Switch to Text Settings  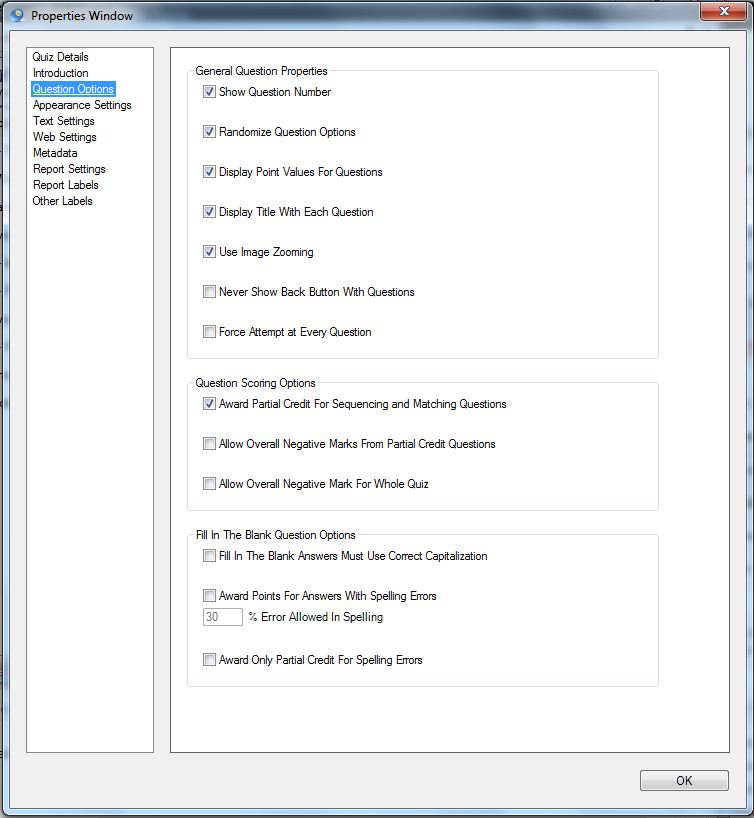(64, 121)
